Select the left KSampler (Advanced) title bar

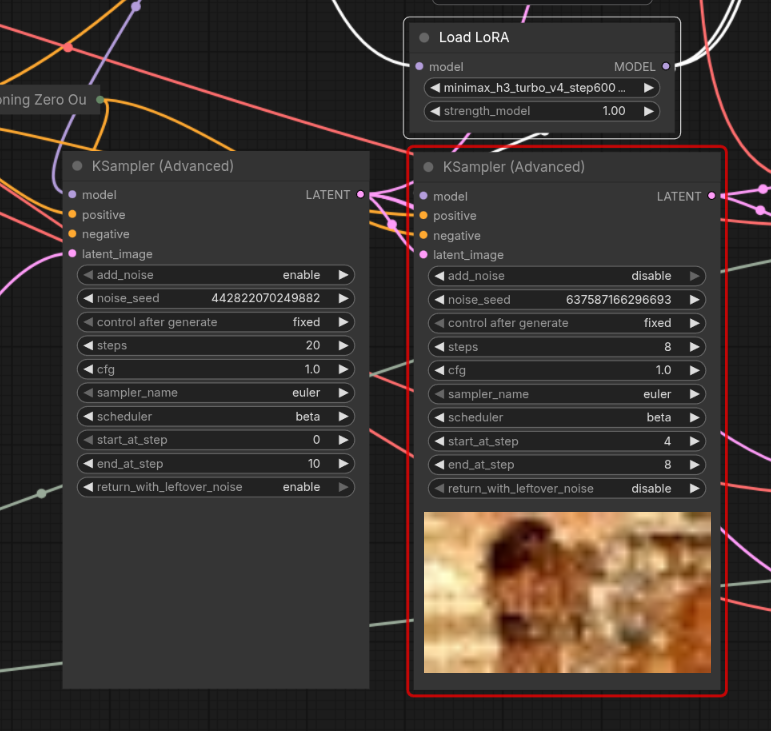pyautogui.click(x=216, y=166)
